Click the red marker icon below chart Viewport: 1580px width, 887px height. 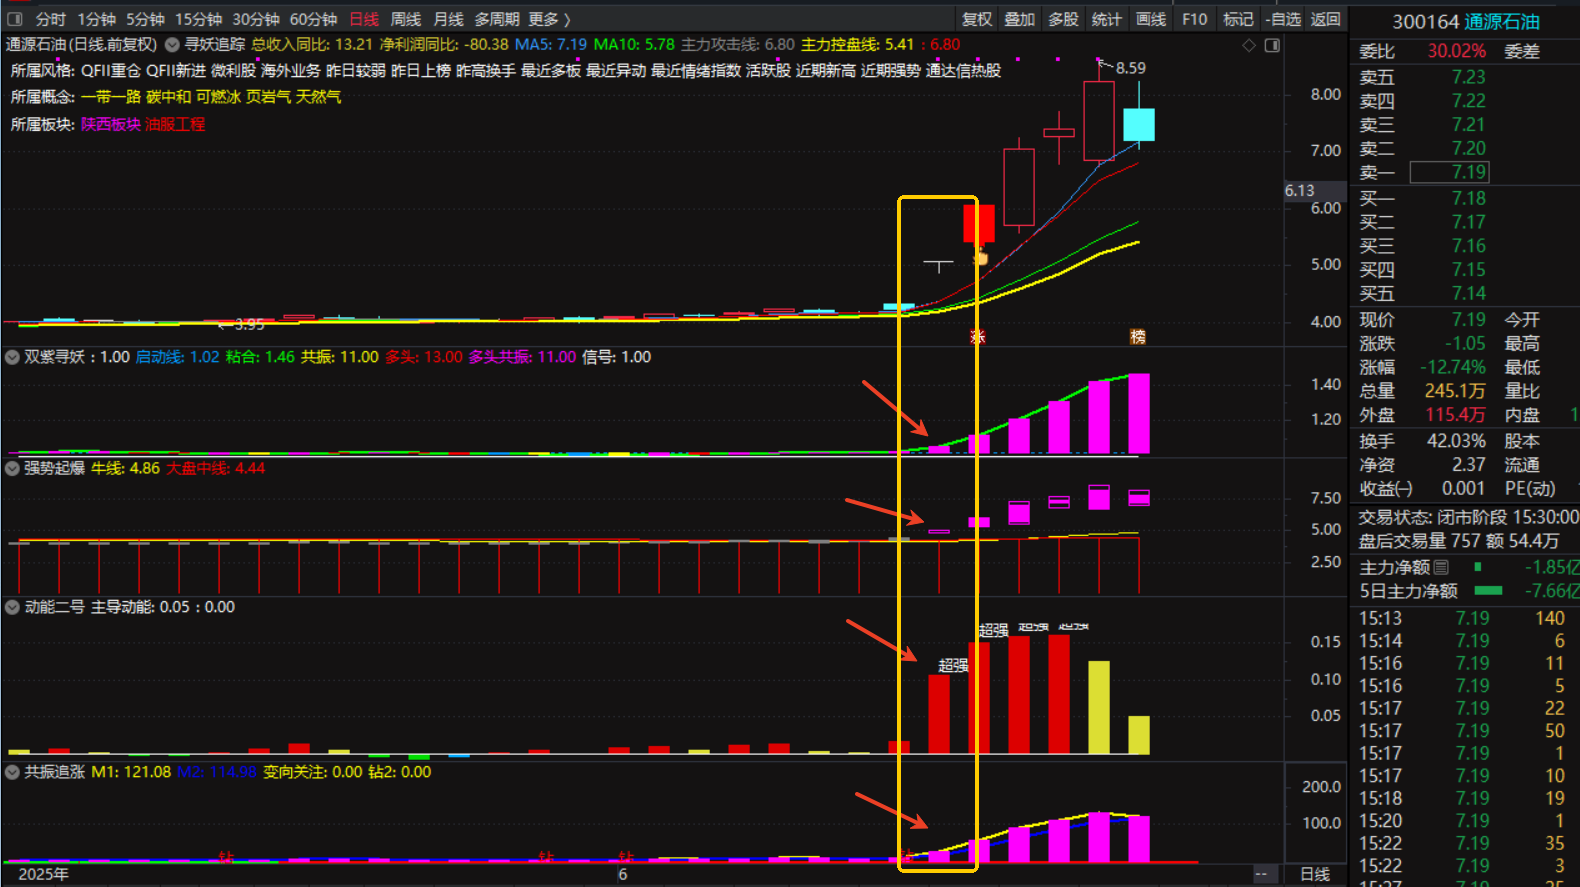(977, 337)
